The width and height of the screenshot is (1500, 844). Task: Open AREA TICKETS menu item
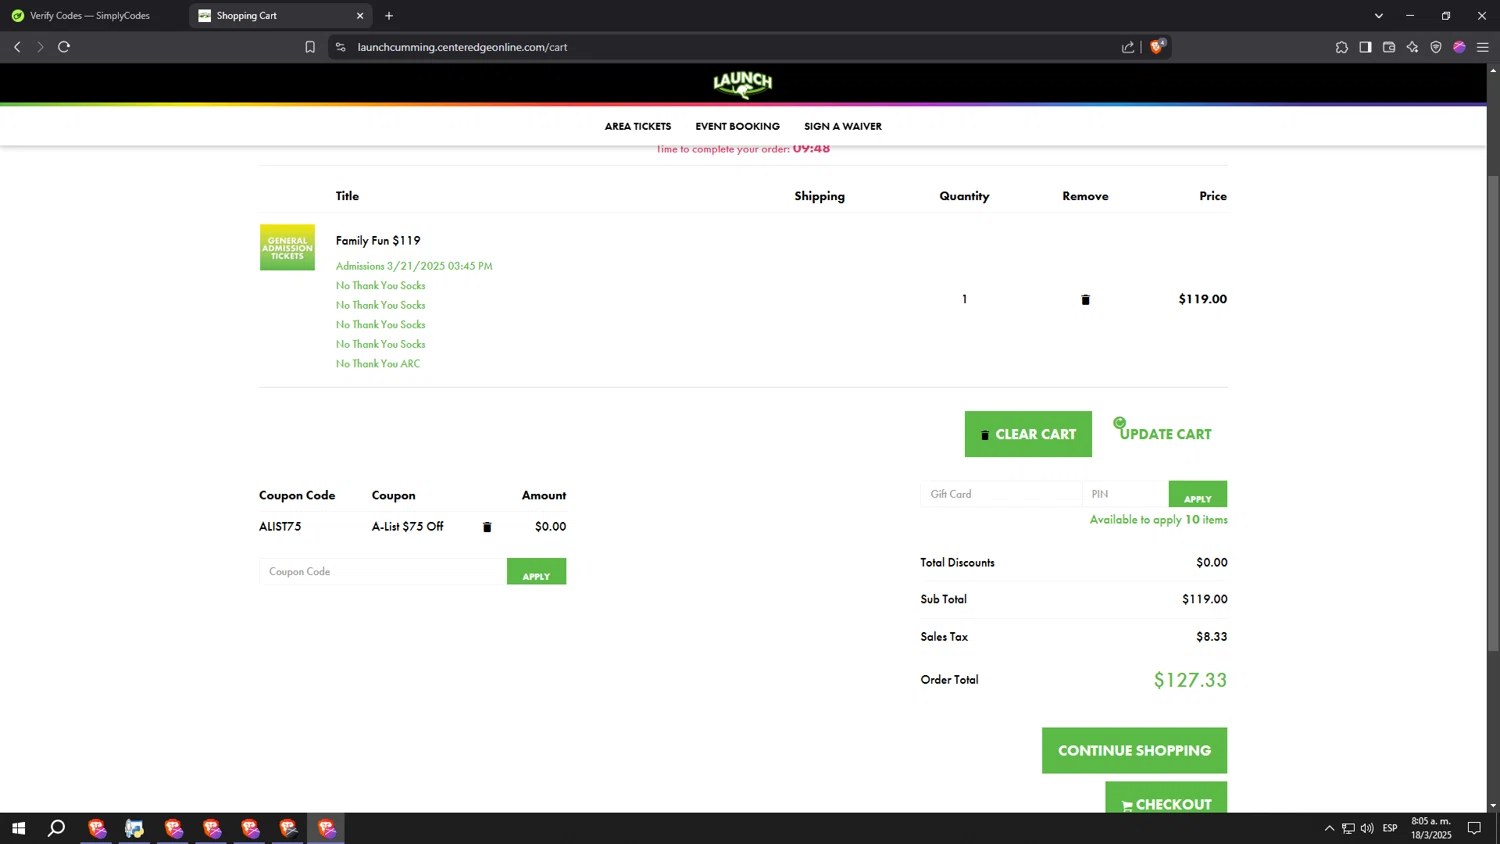(638, 126)
